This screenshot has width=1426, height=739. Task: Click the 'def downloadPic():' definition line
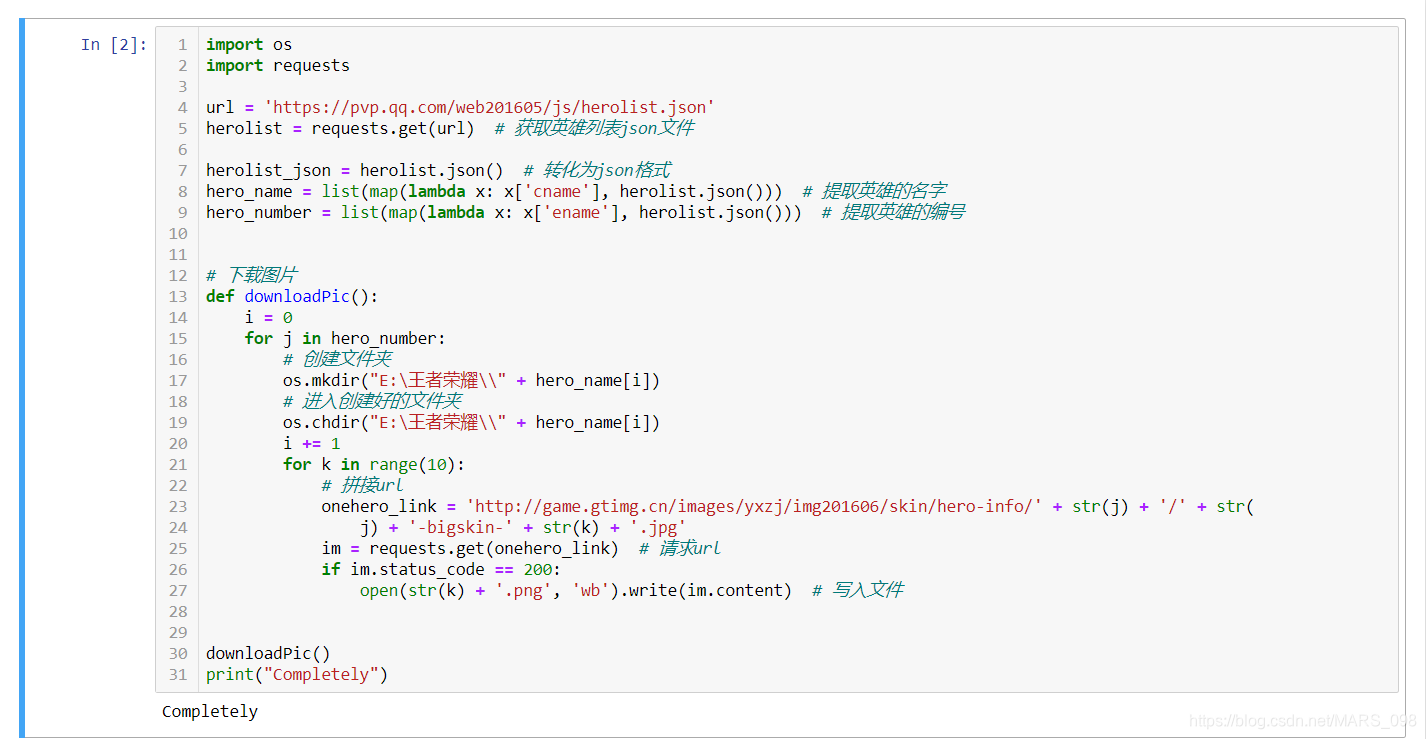tap(293, 296)
